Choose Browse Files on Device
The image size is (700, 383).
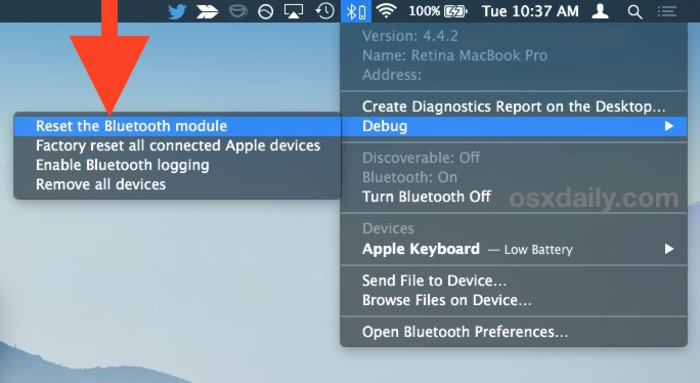click(x=514, y=300)
